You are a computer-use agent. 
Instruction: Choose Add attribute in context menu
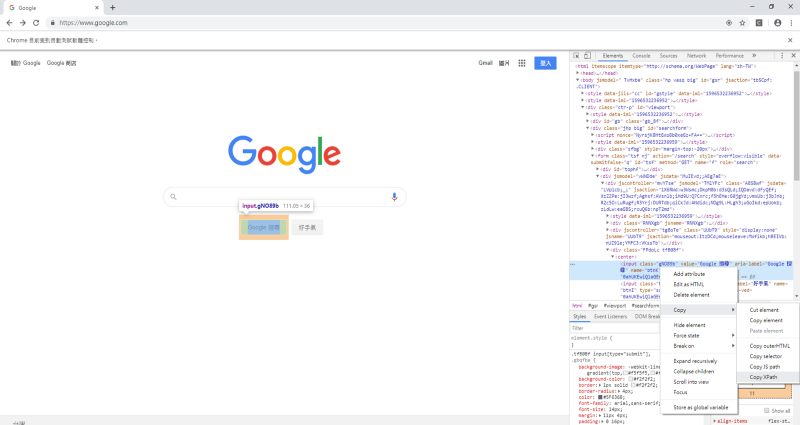click(699, 274)
